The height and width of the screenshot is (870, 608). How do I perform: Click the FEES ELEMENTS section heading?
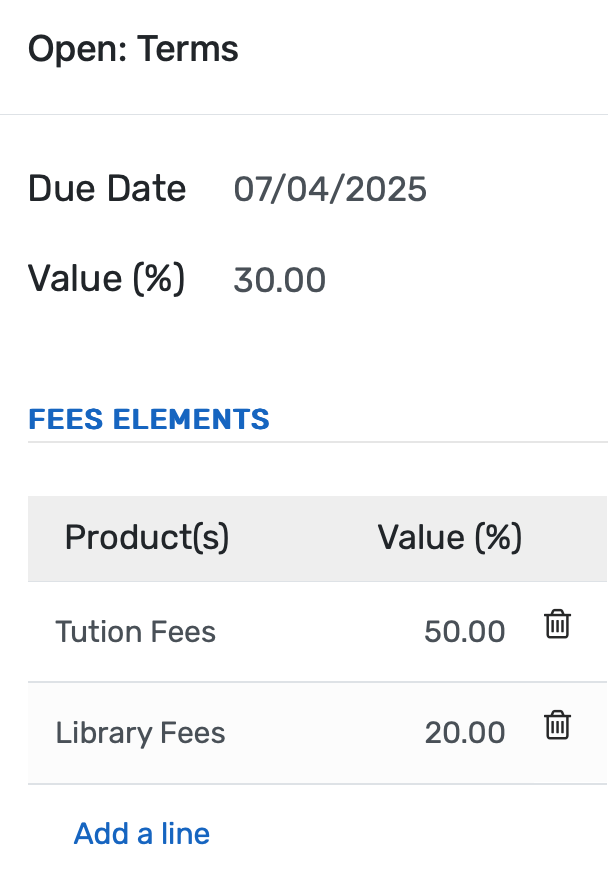tap(149, 418)
